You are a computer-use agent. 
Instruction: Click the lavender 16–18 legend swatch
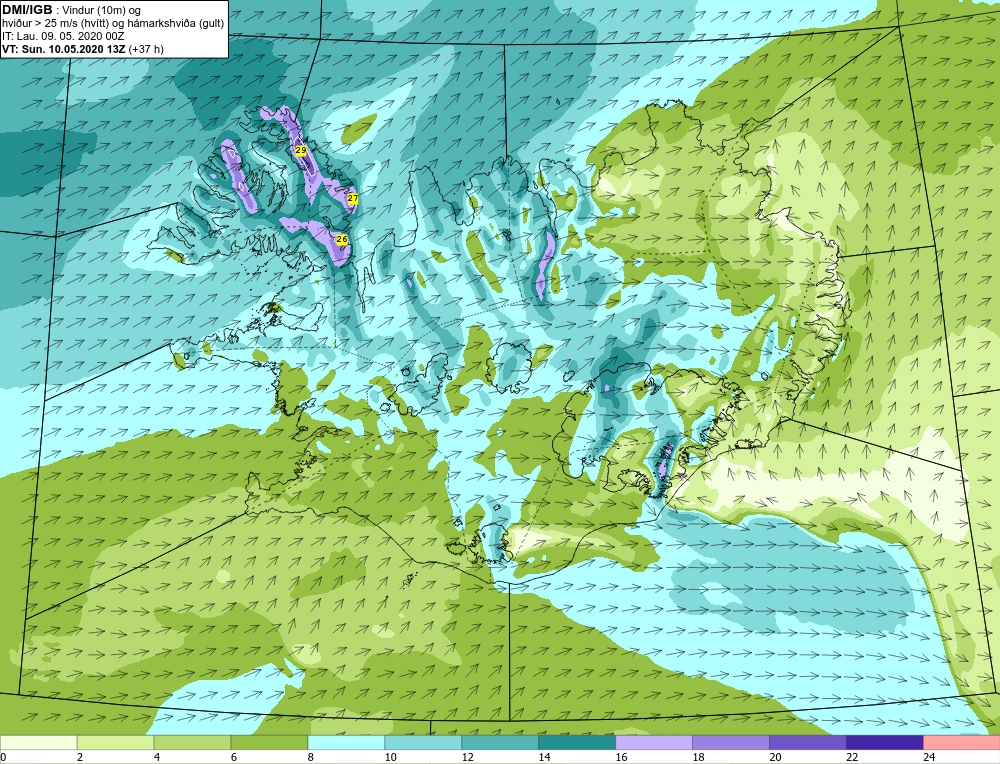tap(654, 742)
